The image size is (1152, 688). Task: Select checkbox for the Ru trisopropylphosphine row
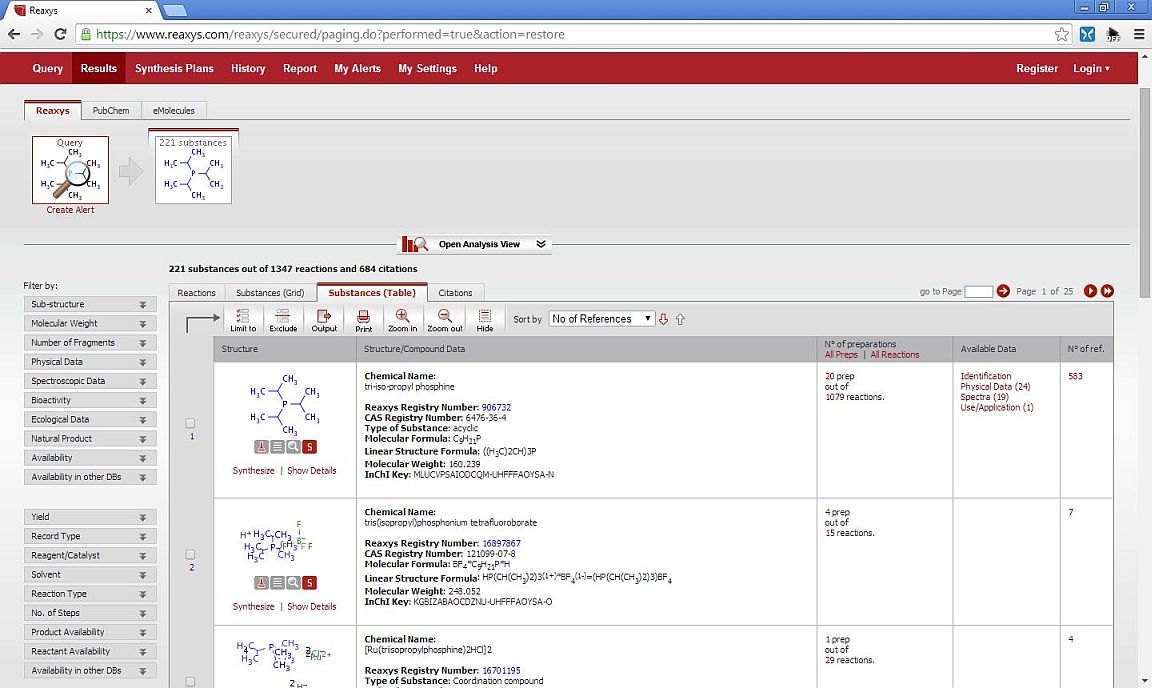tap(190, 682)
